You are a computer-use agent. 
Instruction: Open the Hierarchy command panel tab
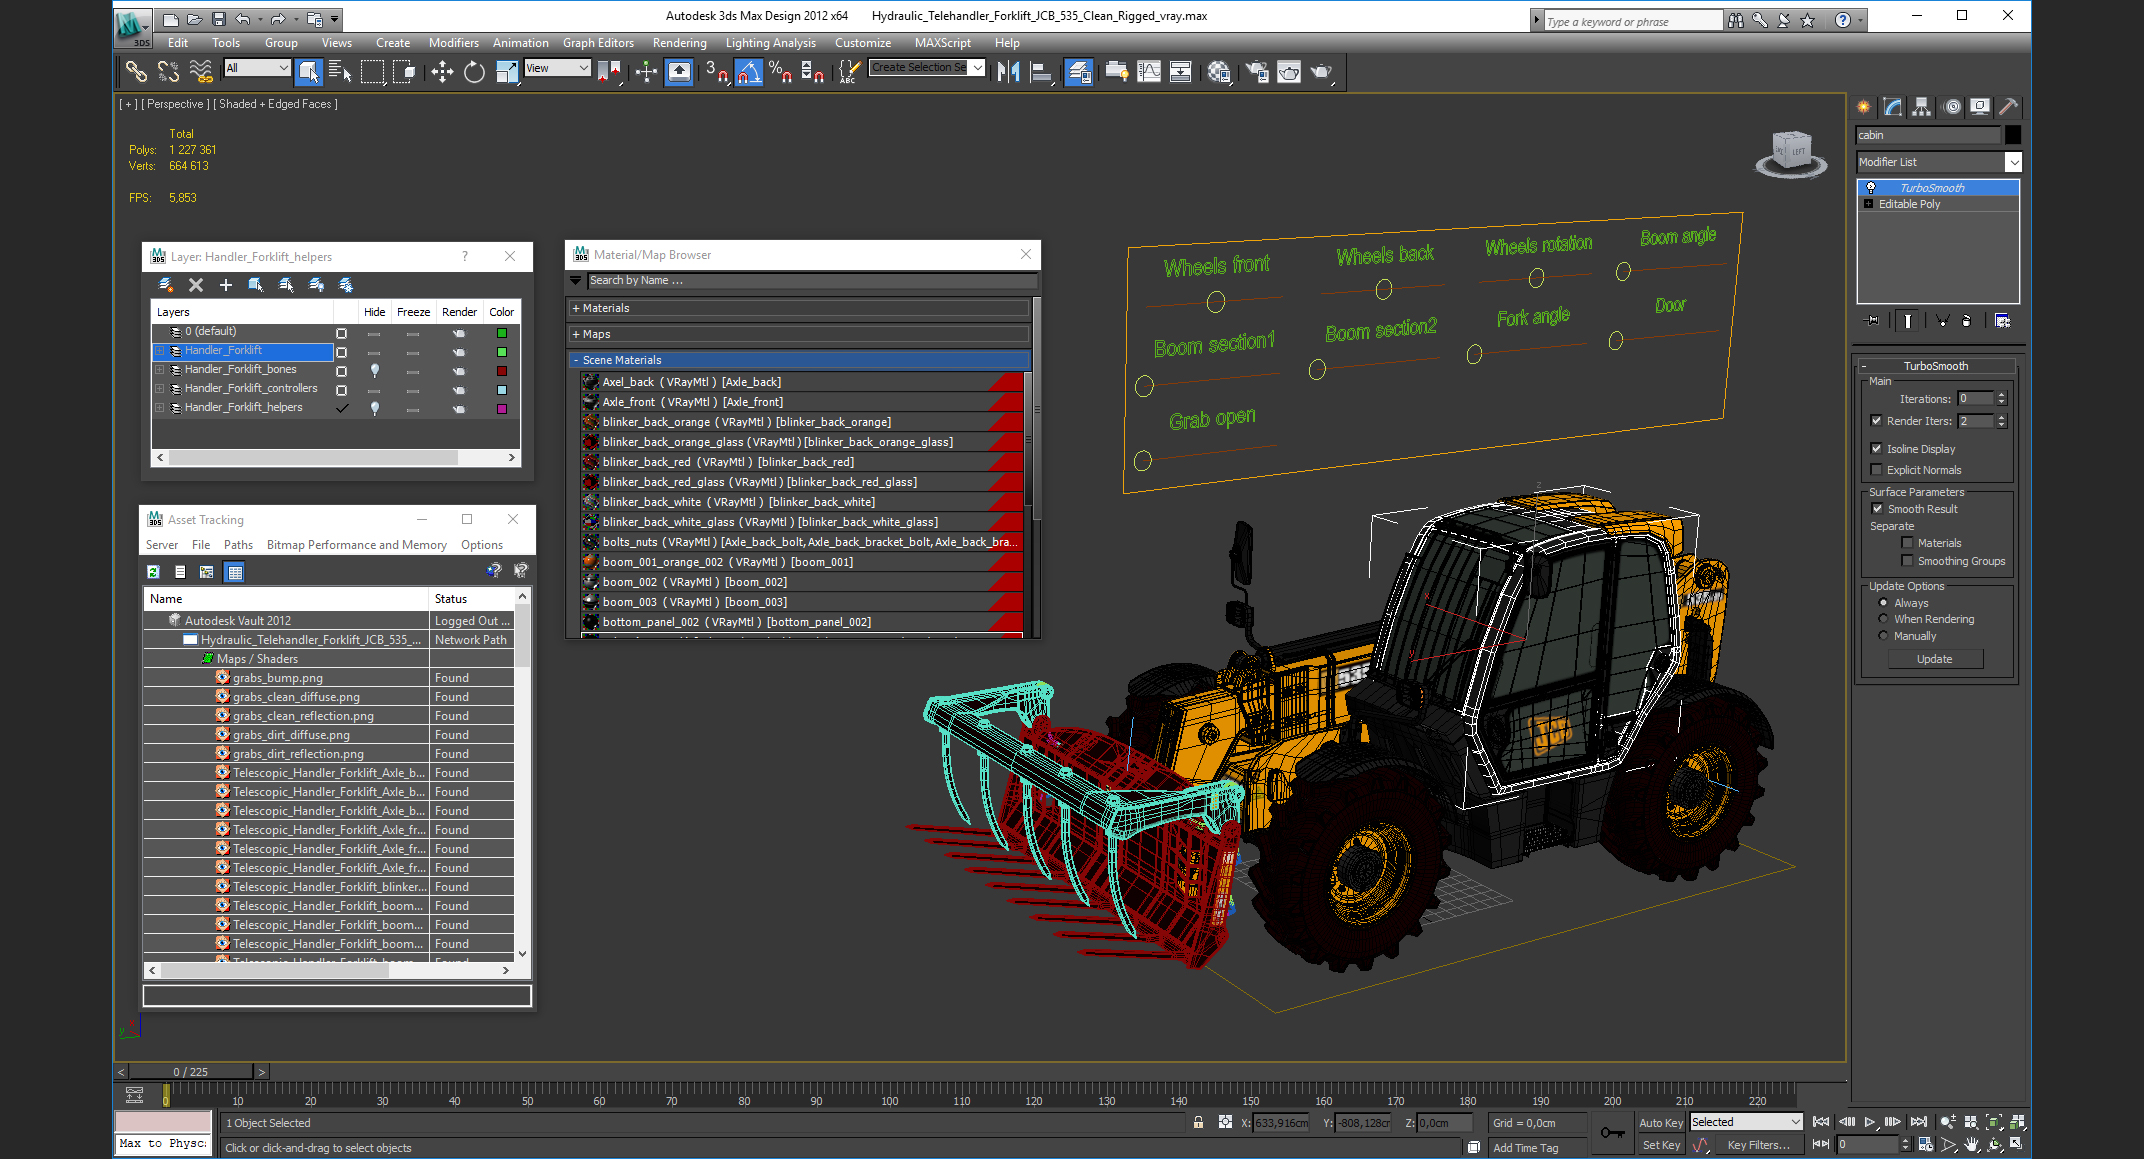click(1921, 107)
